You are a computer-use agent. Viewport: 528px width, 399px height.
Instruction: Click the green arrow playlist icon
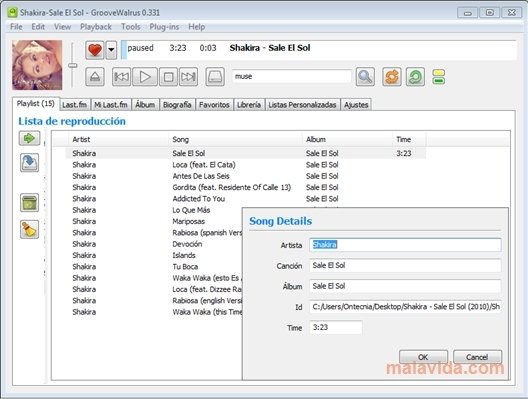click(x=29, y=138)
